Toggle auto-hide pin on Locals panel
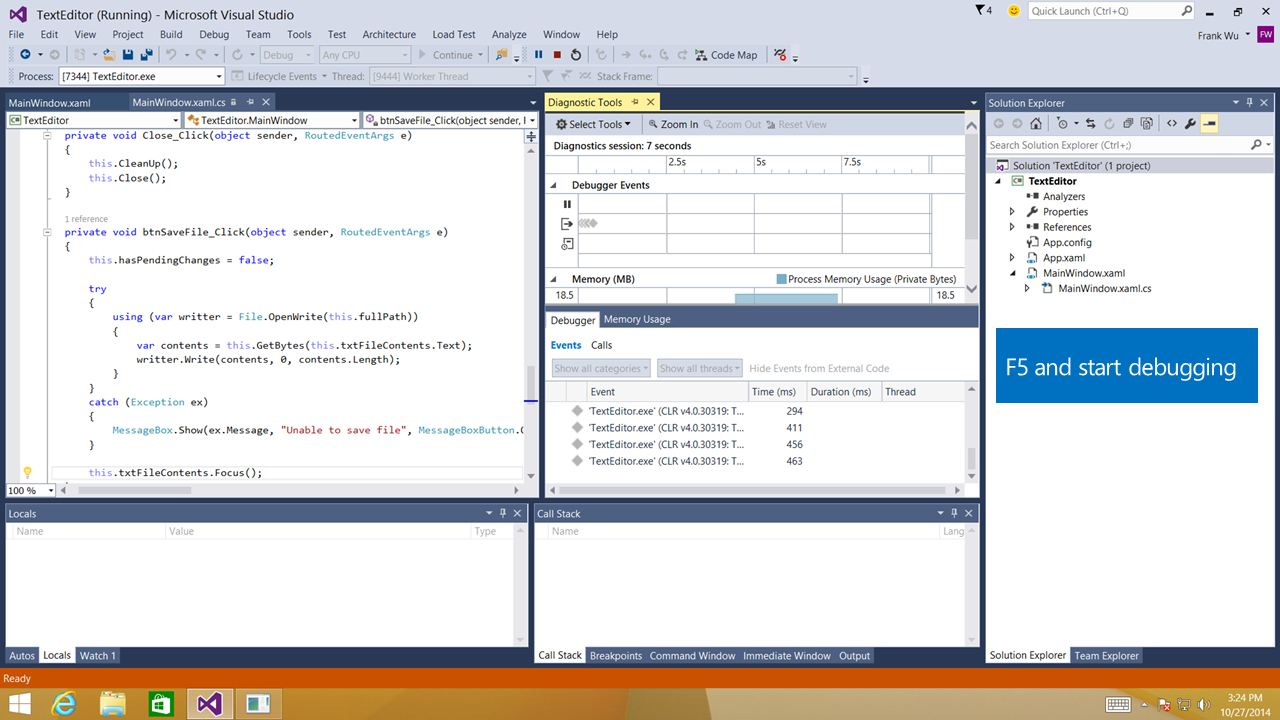The height and width of the screenshot is (720, 1280). click(503, 513)
